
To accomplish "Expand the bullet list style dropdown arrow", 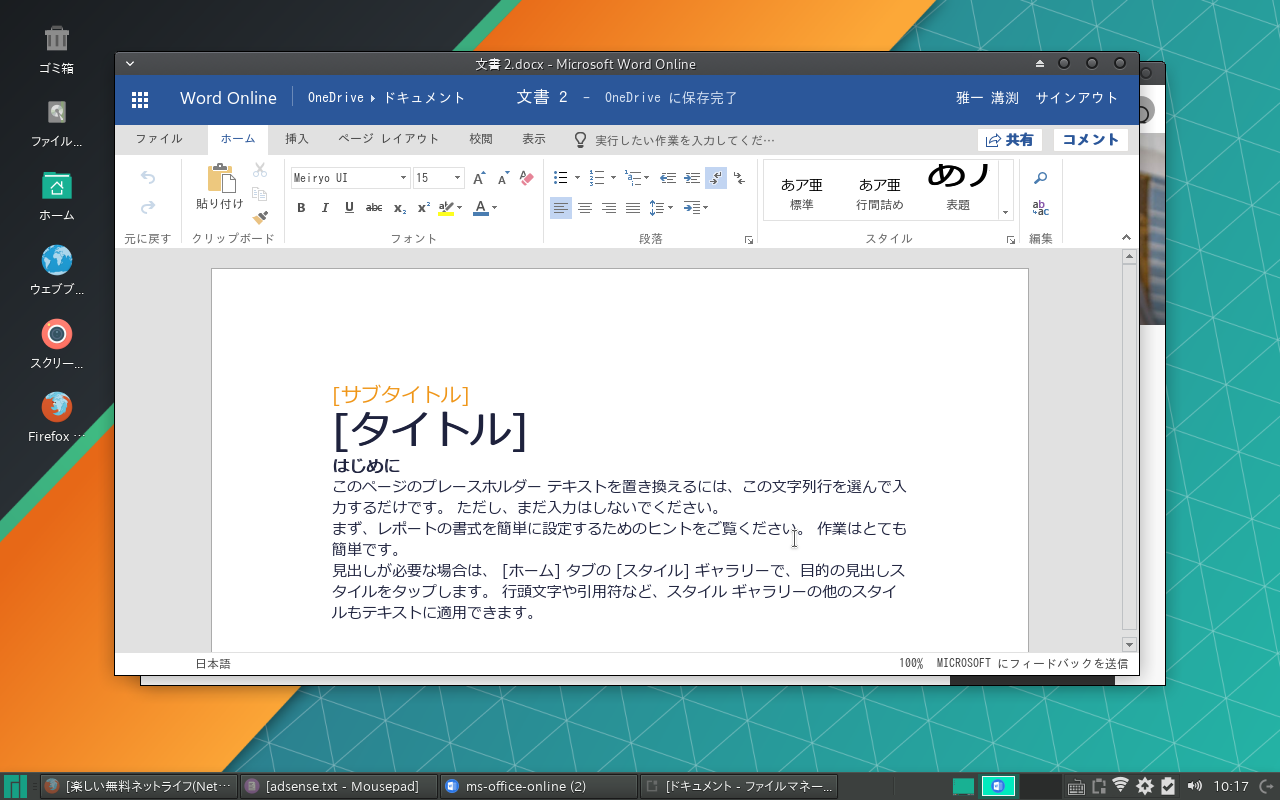I will [x=575, y=178].
